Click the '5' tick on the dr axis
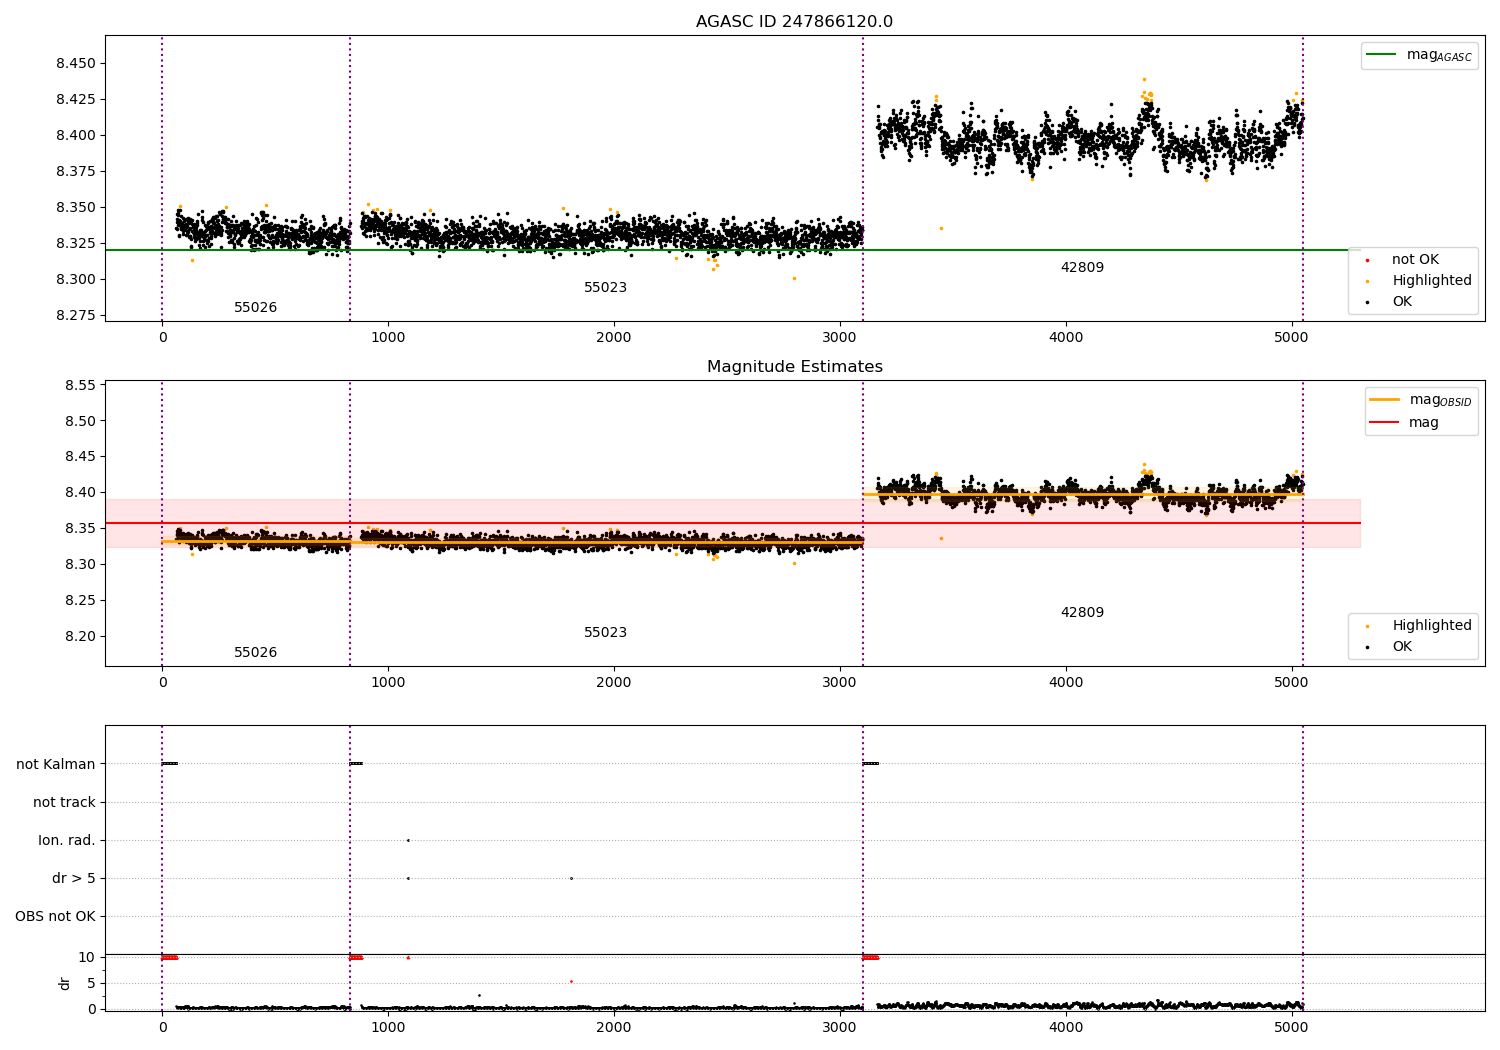 click(91, 984)
